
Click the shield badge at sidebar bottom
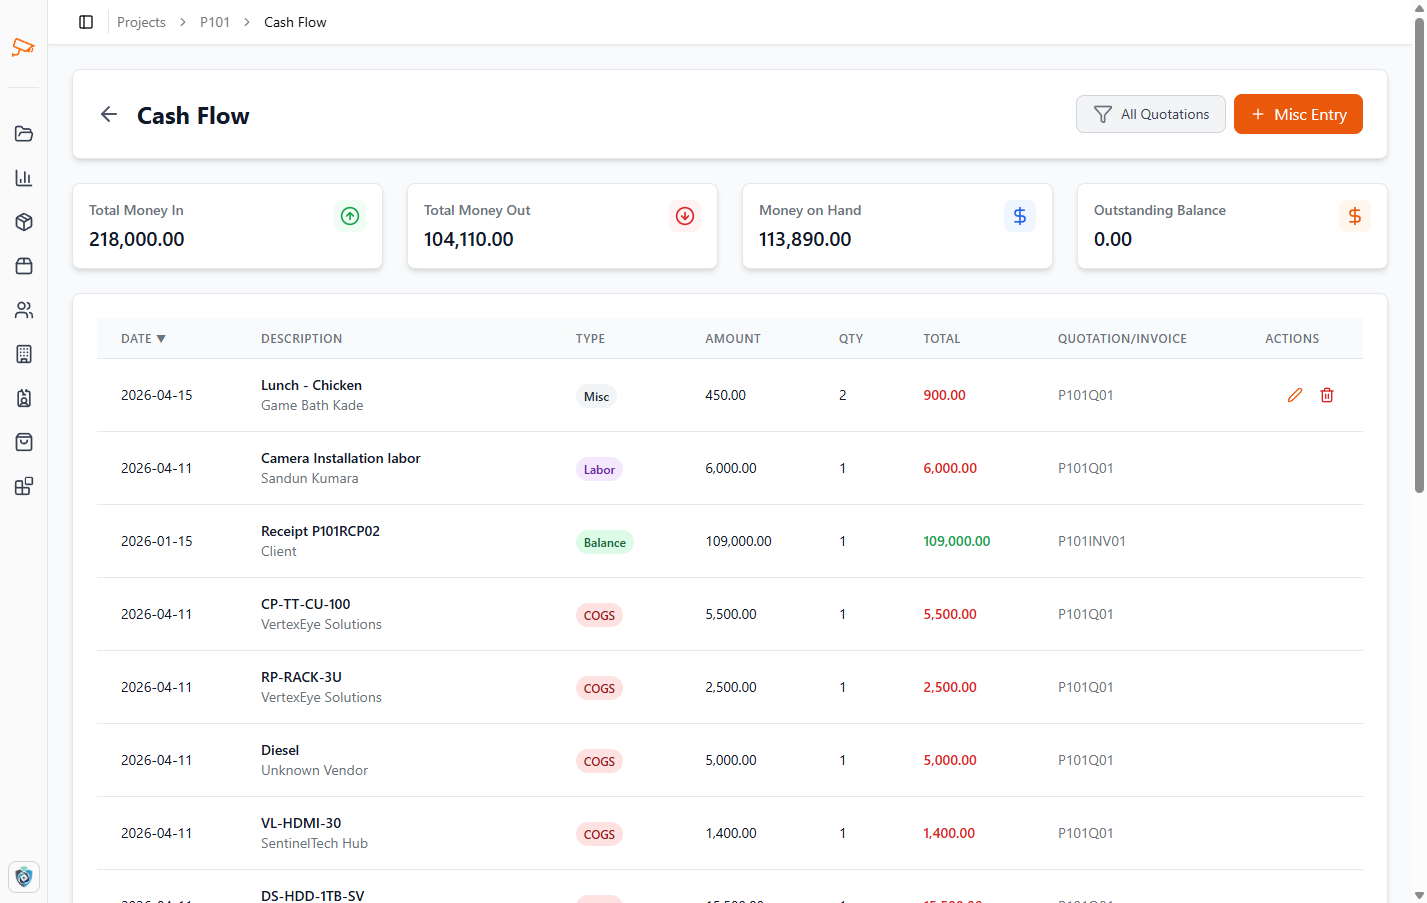[x=24, y=877]
